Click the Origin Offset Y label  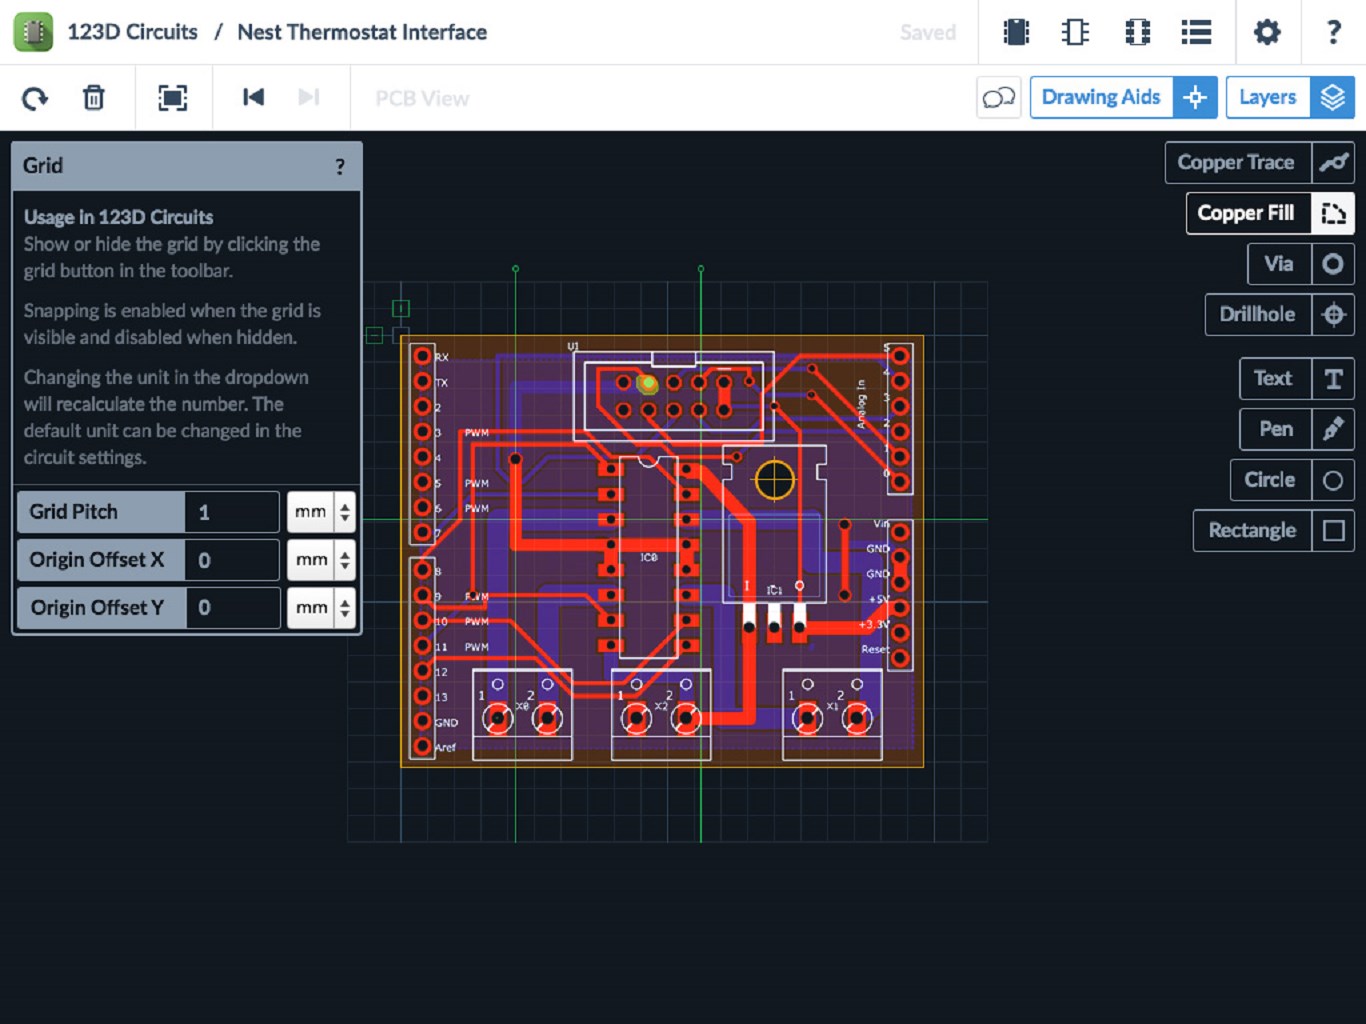click(x=100, y=608)
